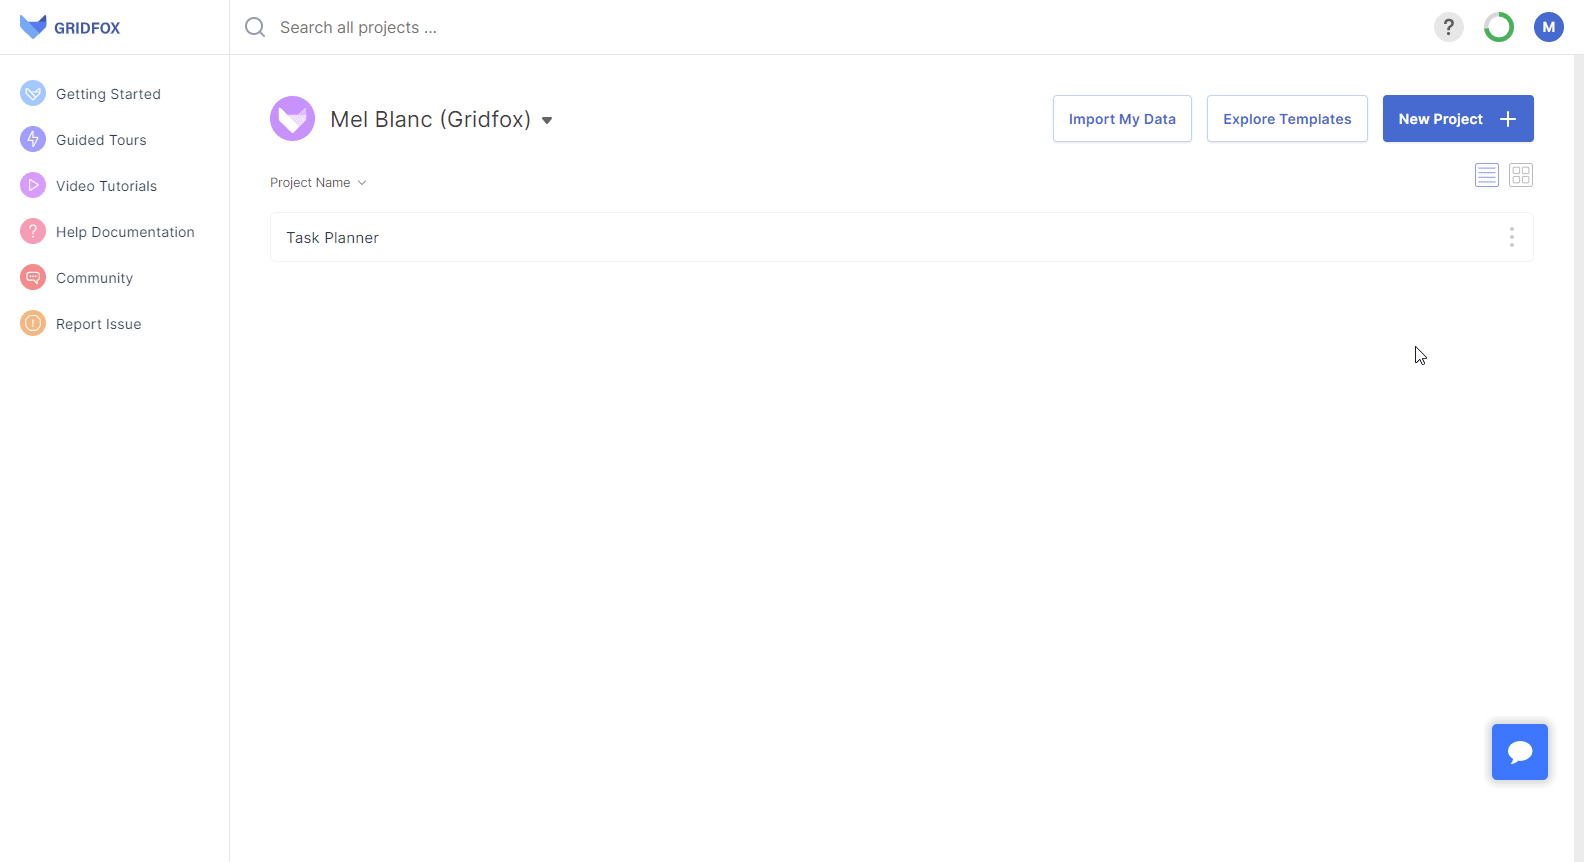Open Help Documentation link
Image resolution: width=1584 pixels, height=862 pixels.
point(125,232)
